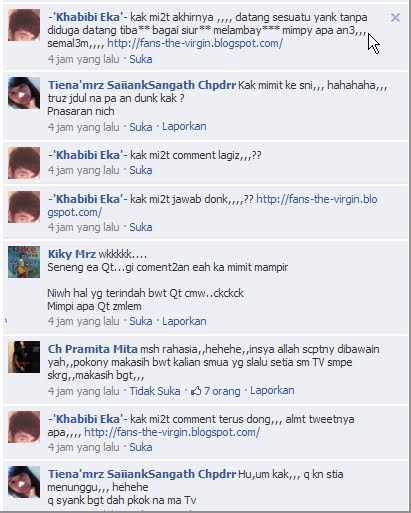Click Suka on the 'Pnasaran nich' comment
This screenshot has width=411, height=513.
pyautogui.click(x=141, y=127)
